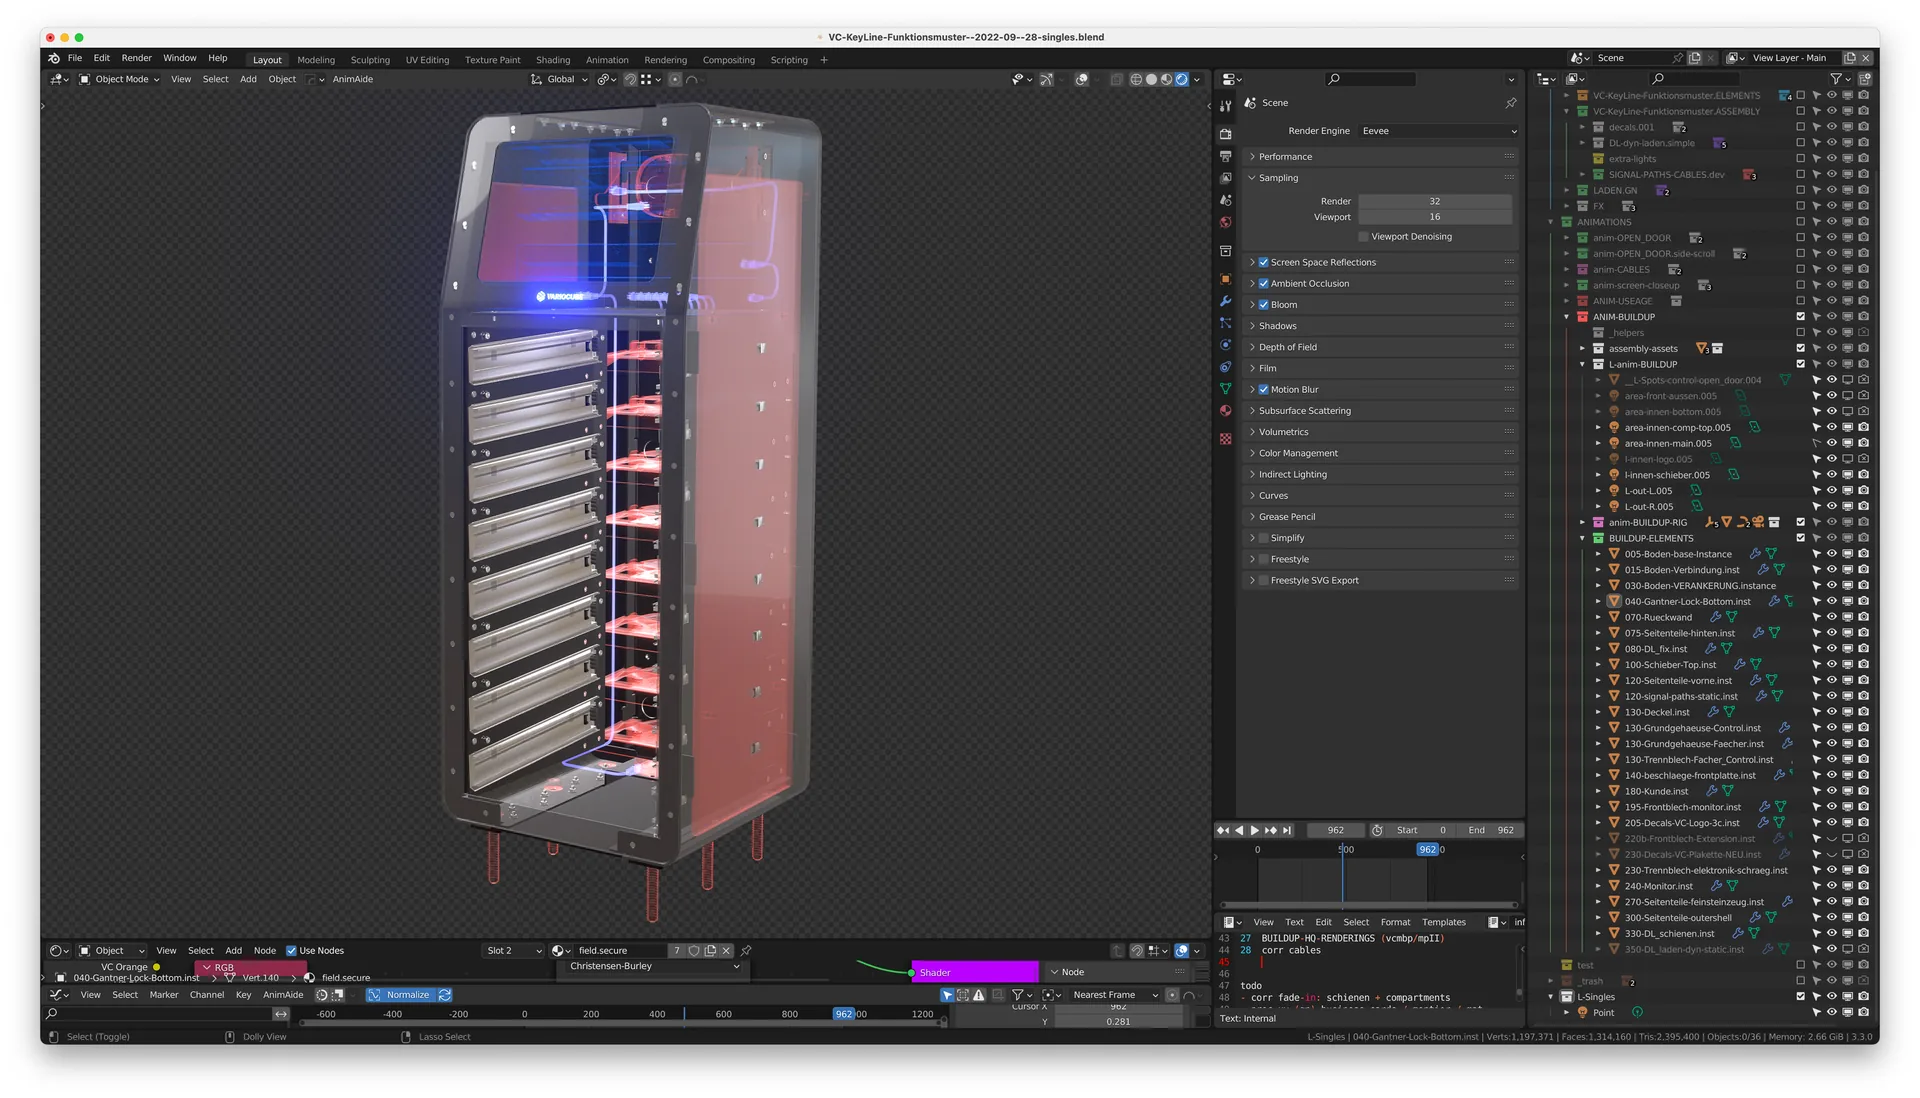Open the Global transform orientation dropdown

pos(559,79)
